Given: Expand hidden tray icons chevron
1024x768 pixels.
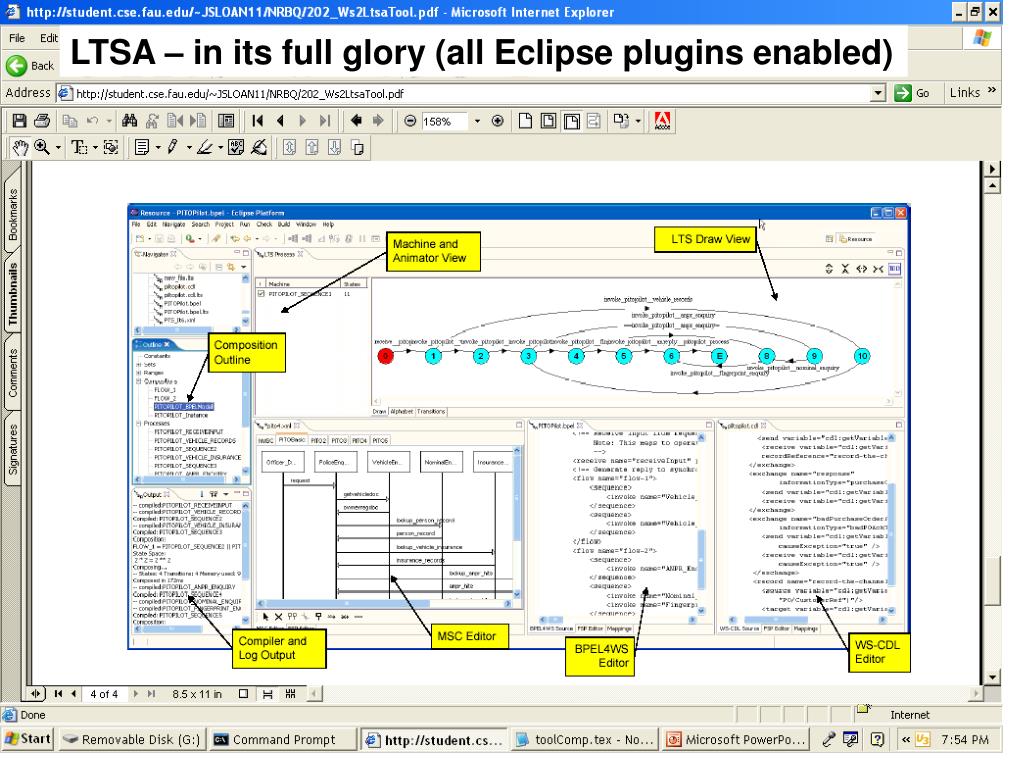Looking at the screenshot, I should coord(906,739).
